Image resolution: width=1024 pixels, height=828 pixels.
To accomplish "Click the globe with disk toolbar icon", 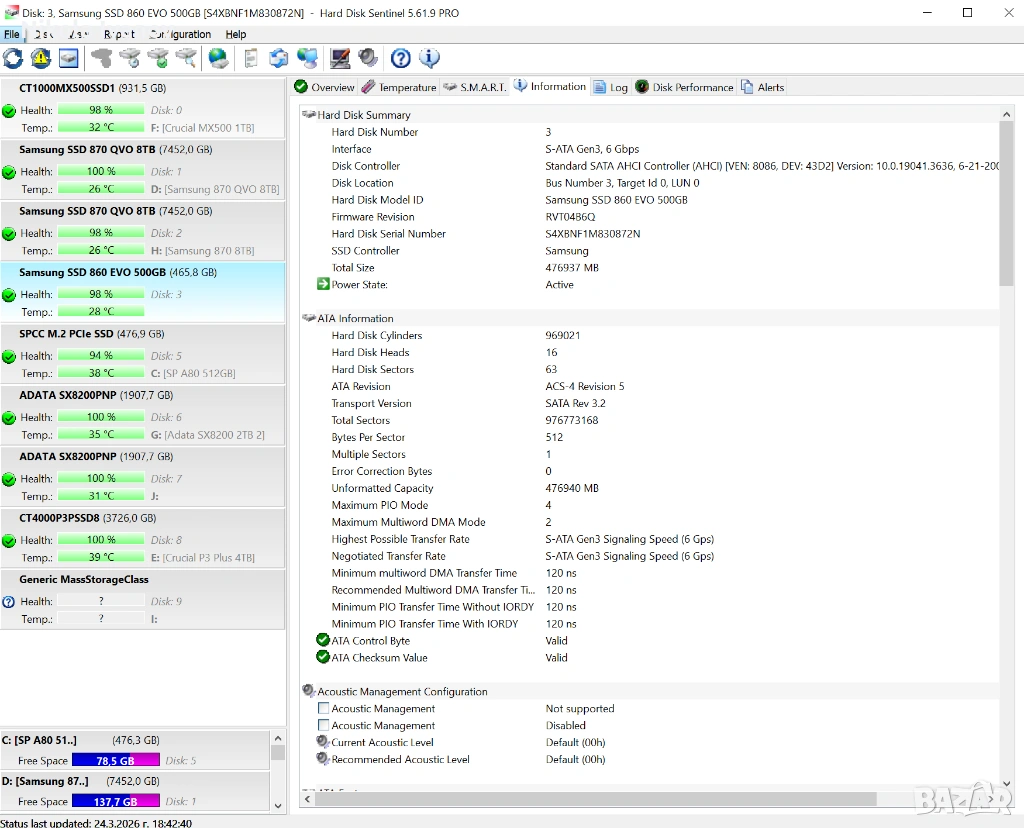I will 218,58.
